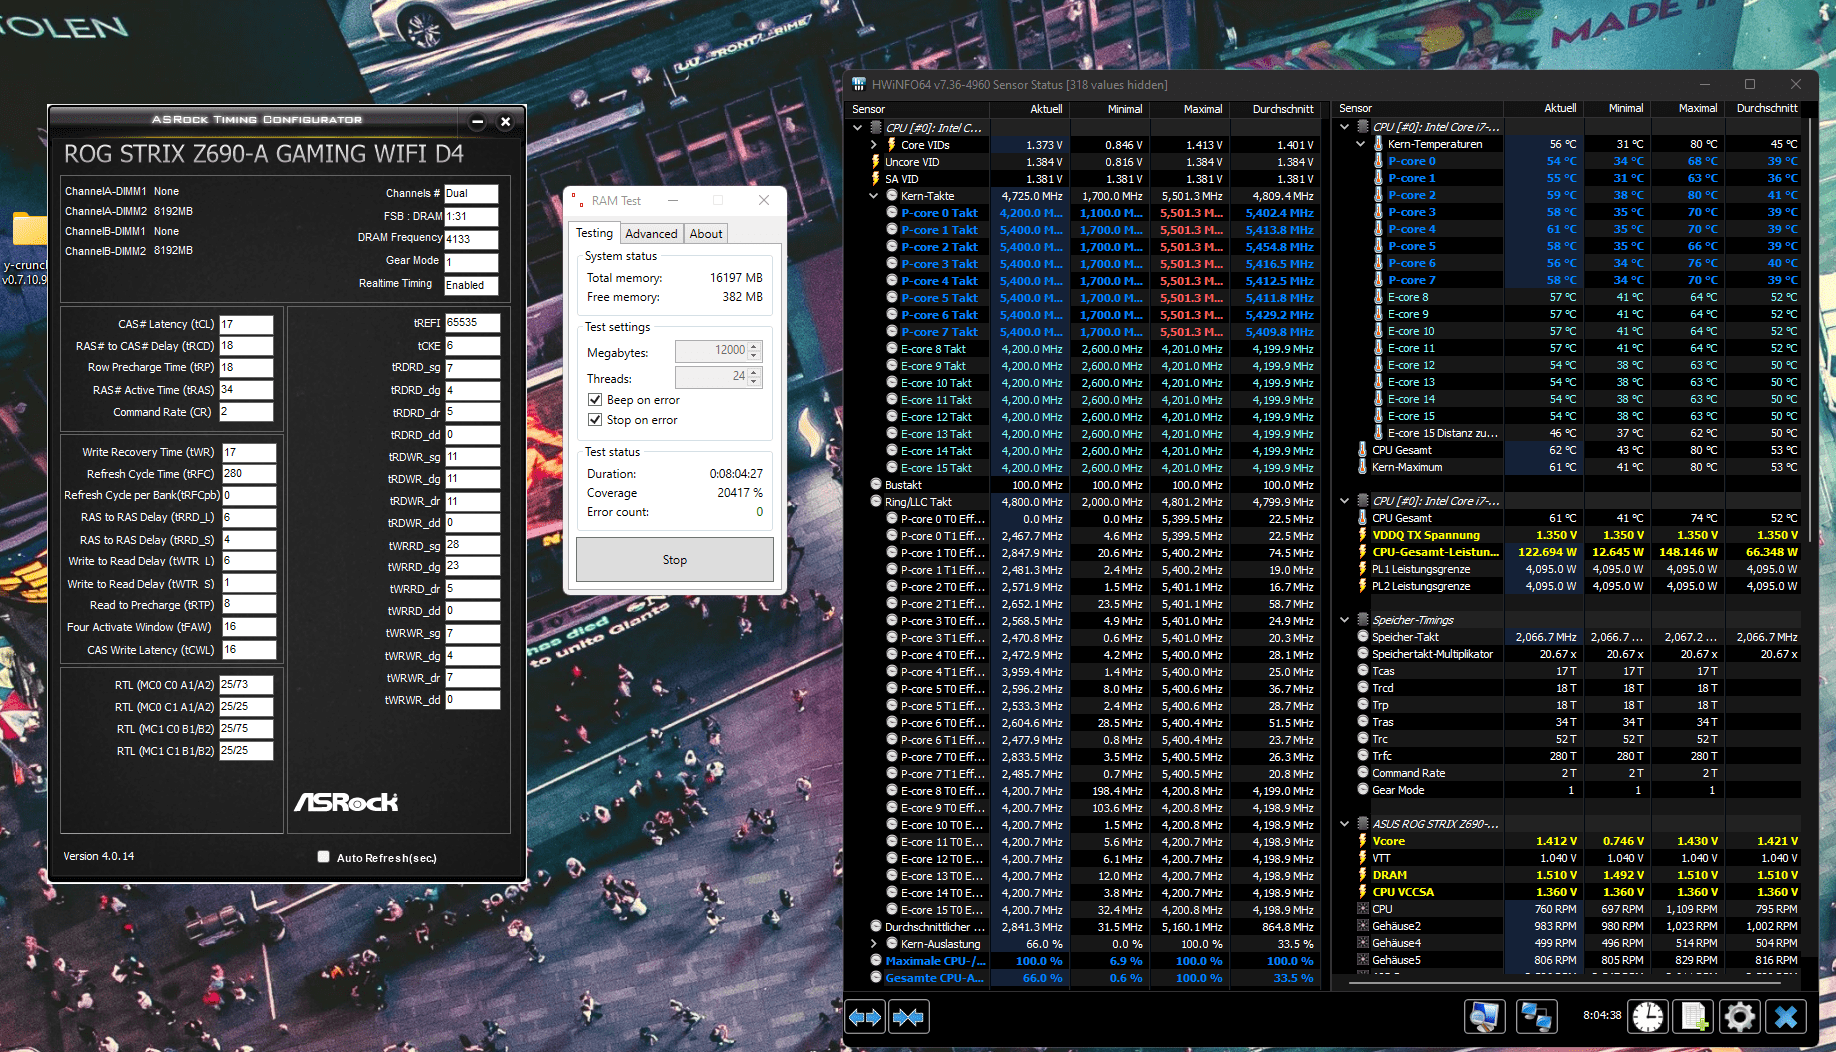Click the lightning icon beside VDDQ TX Spannung
Screen dimensions: 1836x1052
[1362, 535]
